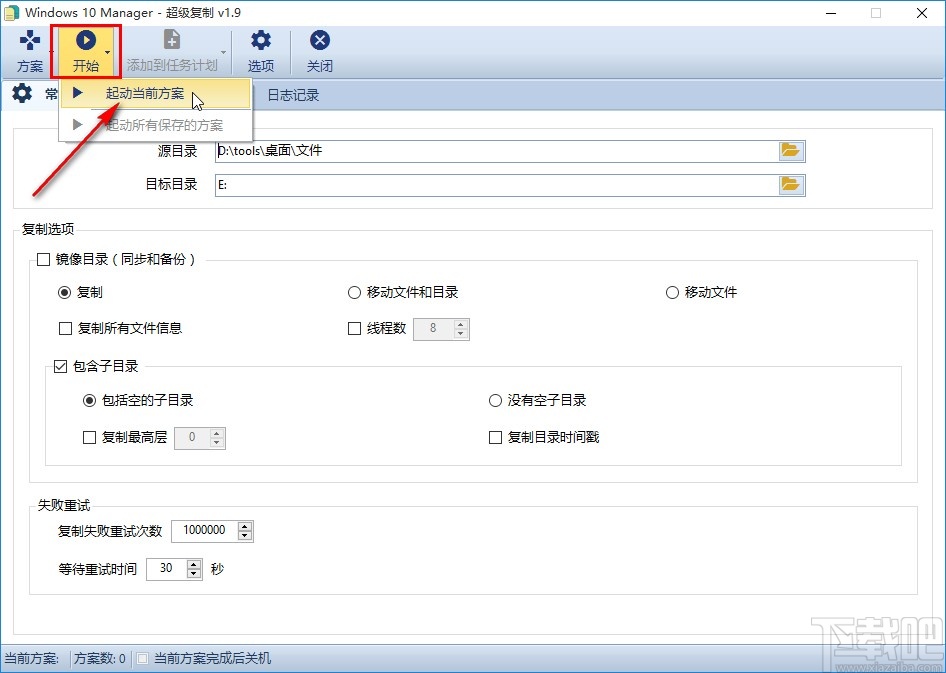Open the leftmost 常 tab
946x673 pixels.
(x=51, y=94)
